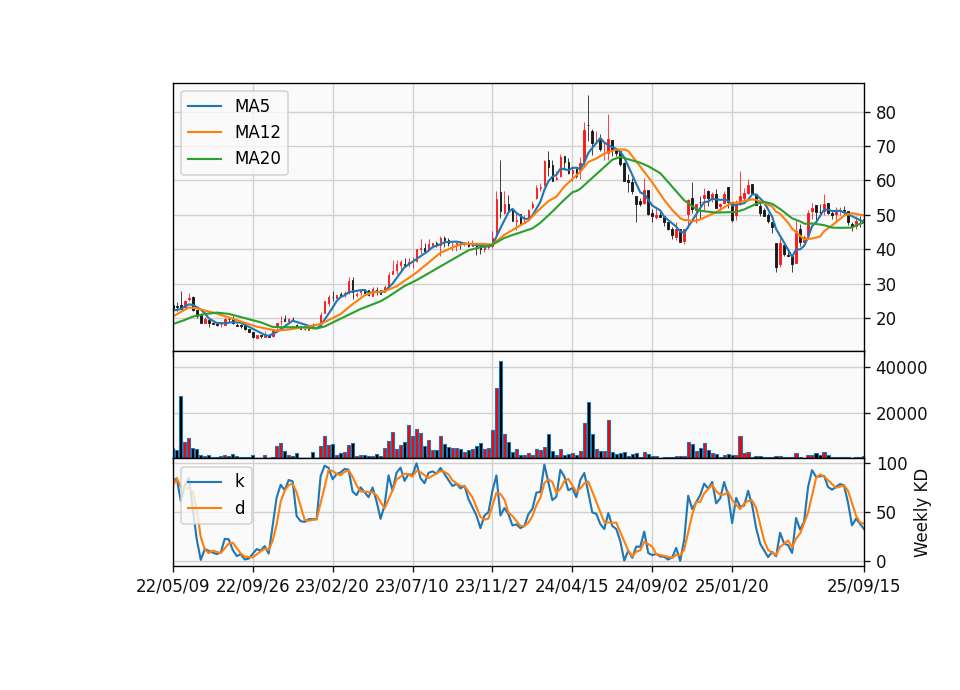Click the 22/05/09 date axis label
960x690 pixels.
pyautogui.click(x=173, y=586)
